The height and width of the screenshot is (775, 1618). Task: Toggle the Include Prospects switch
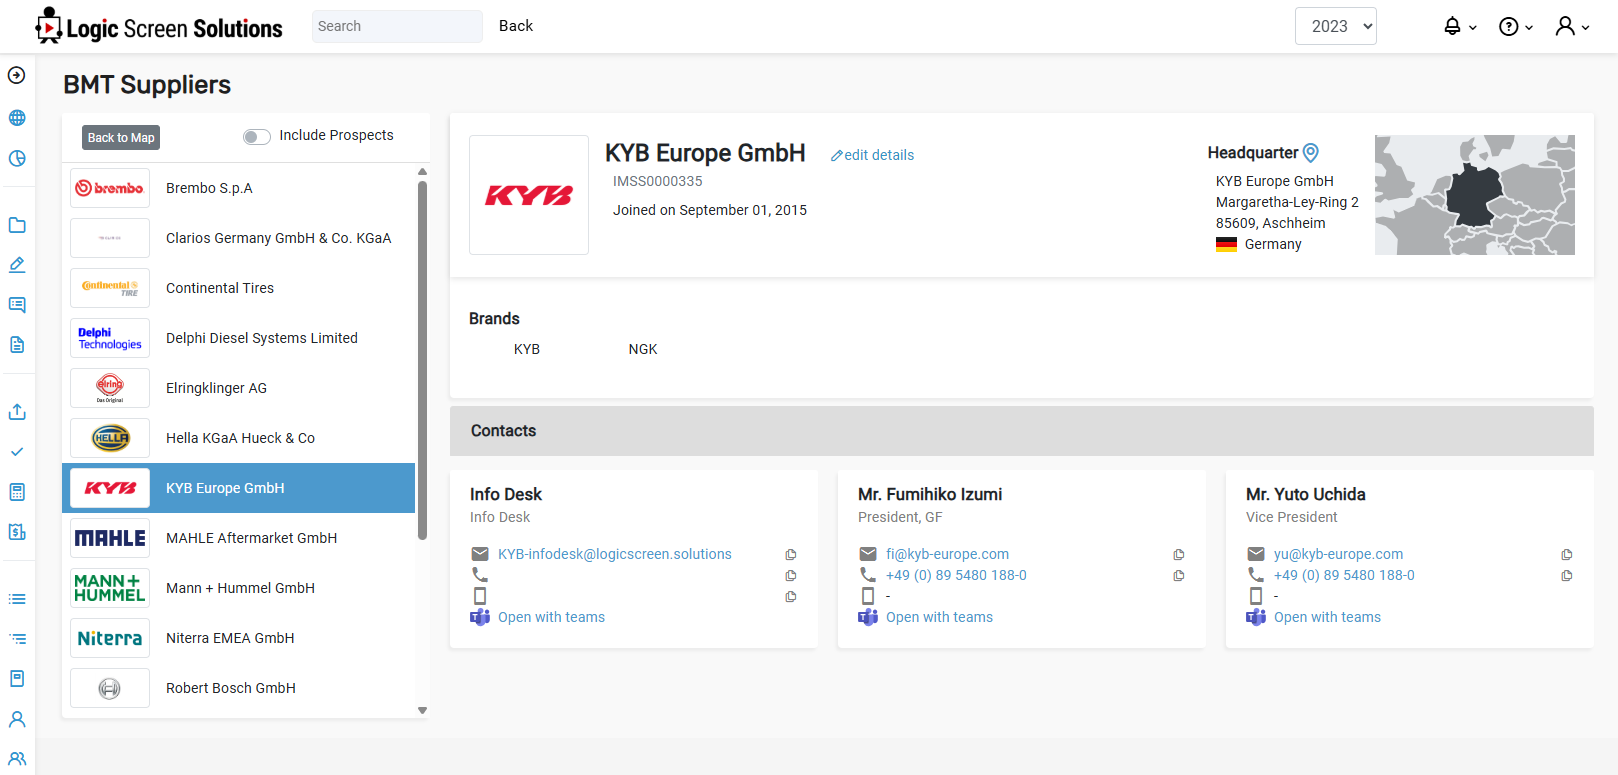point(257,137)
